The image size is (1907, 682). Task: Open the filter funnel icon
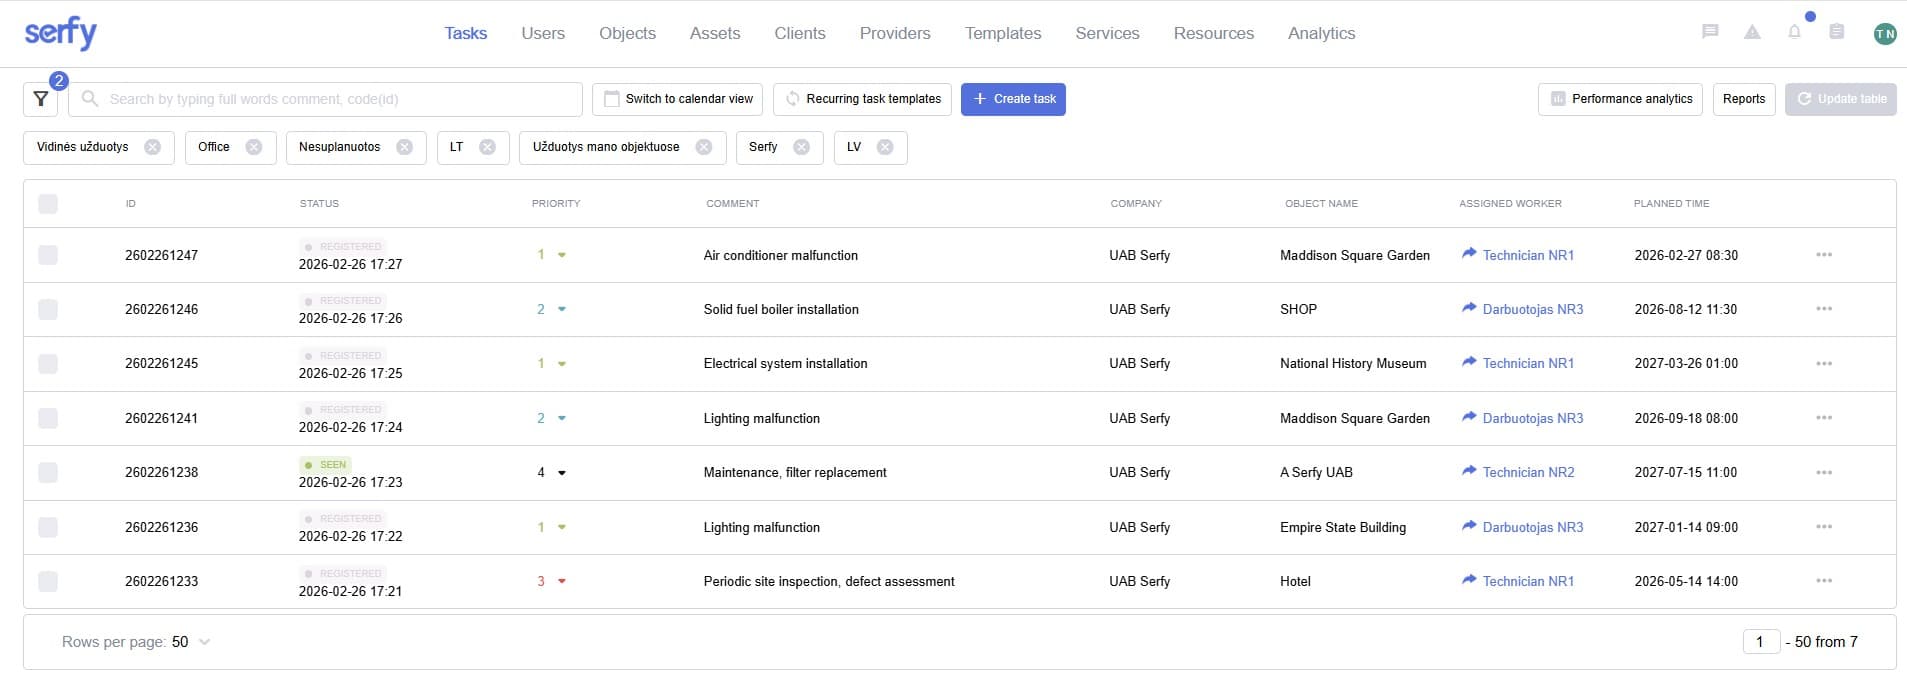pyautogui.click(x=40, y=99)
